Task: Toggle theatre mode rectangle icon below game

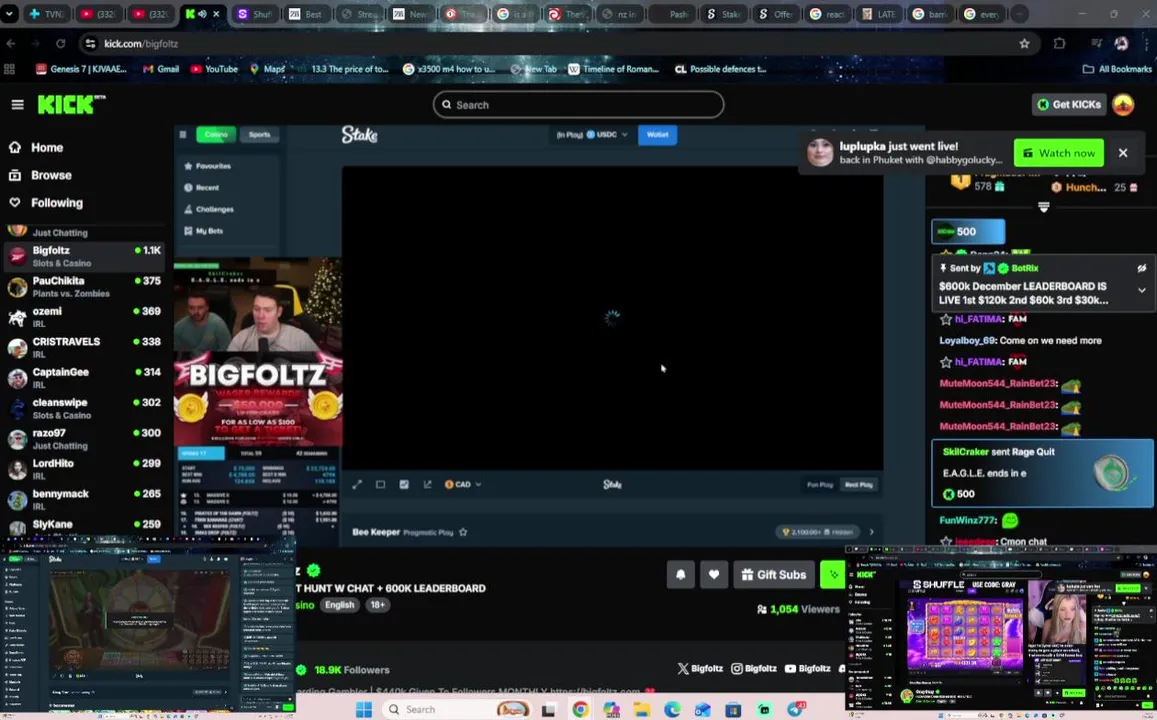Action: click(x=381, y=485)
